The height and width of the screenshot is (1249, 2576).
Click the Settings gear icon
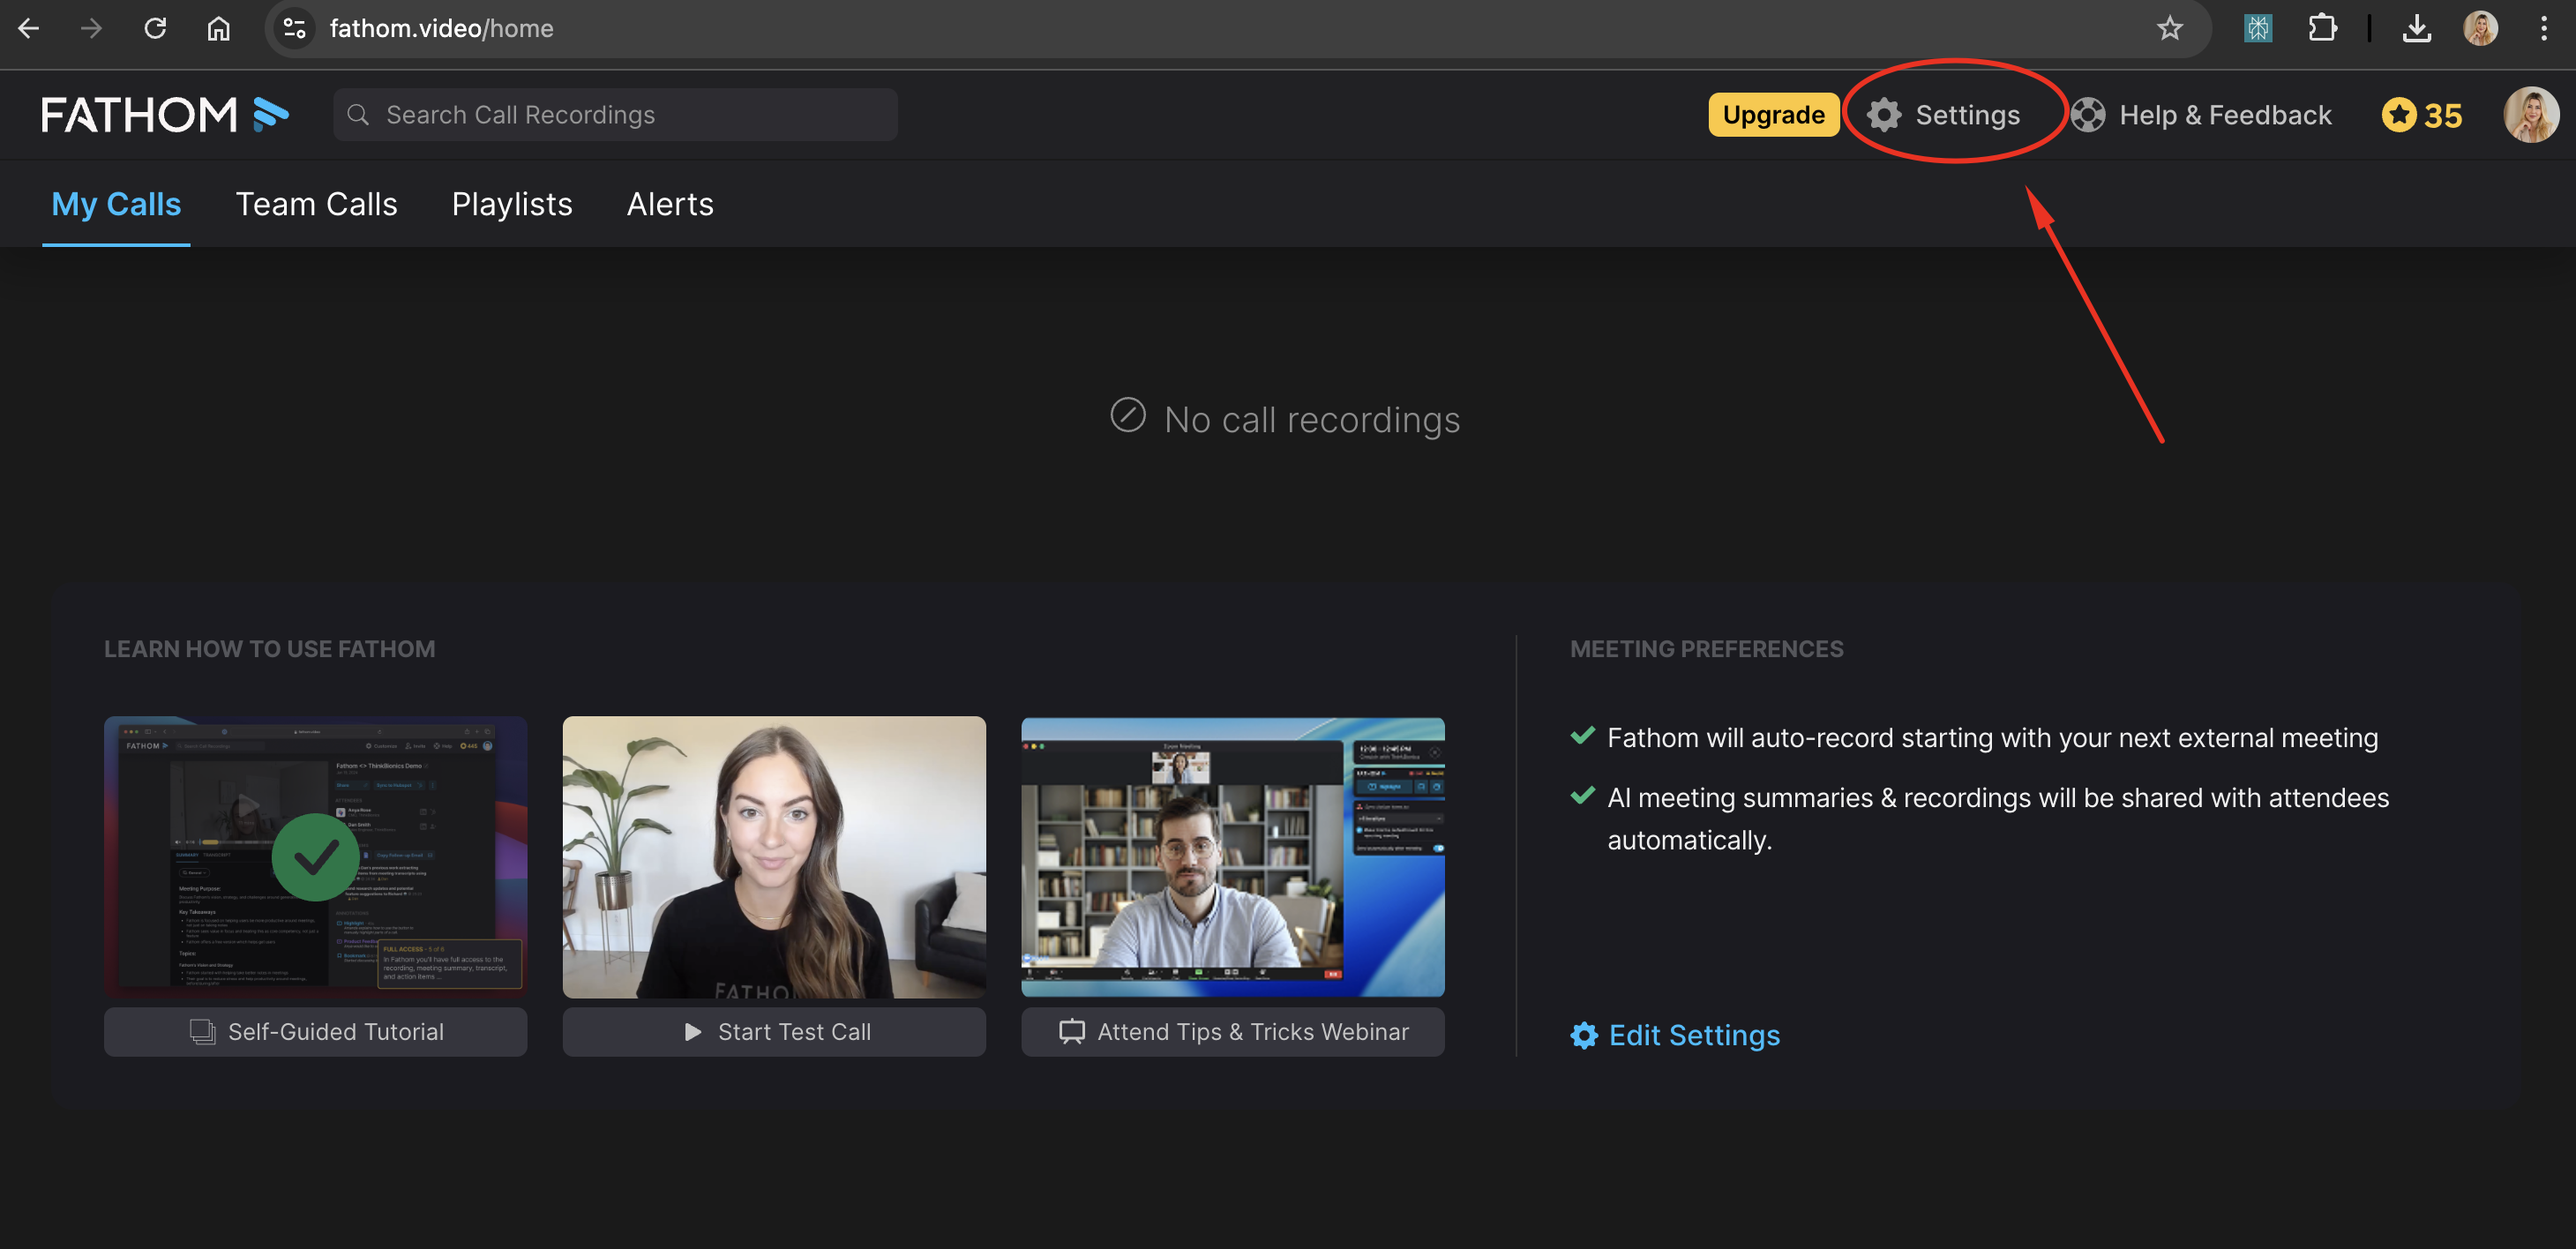tap(1883, 115)
